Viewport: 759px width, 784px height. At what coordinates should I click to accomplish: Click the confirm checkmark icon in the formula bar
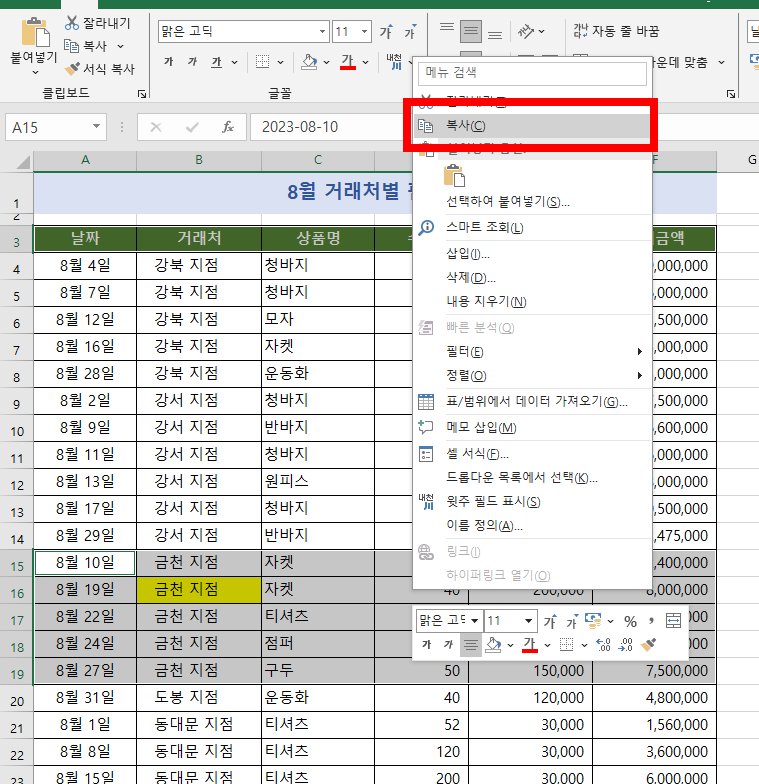tap(192, 127)
